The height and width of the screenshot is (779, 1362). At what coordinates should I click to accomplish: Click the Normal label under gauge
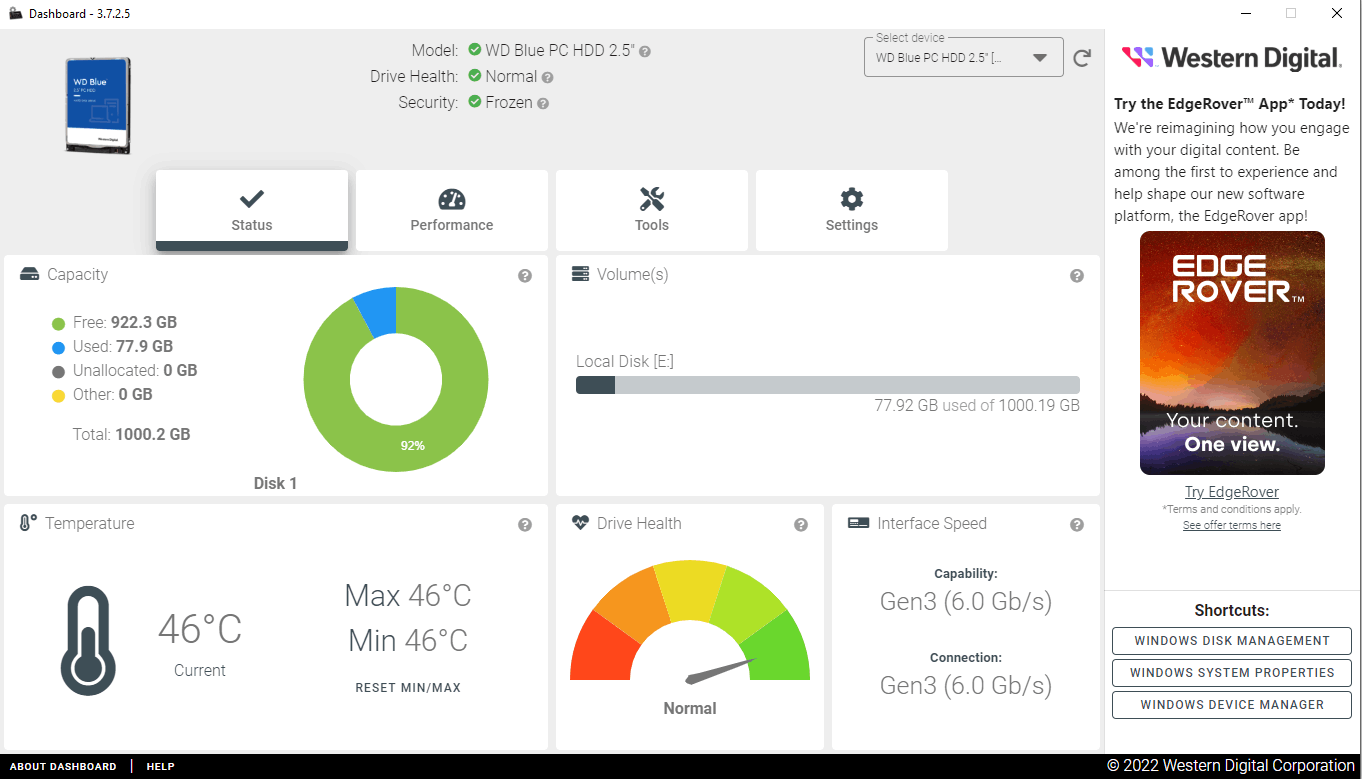(690, 709)
